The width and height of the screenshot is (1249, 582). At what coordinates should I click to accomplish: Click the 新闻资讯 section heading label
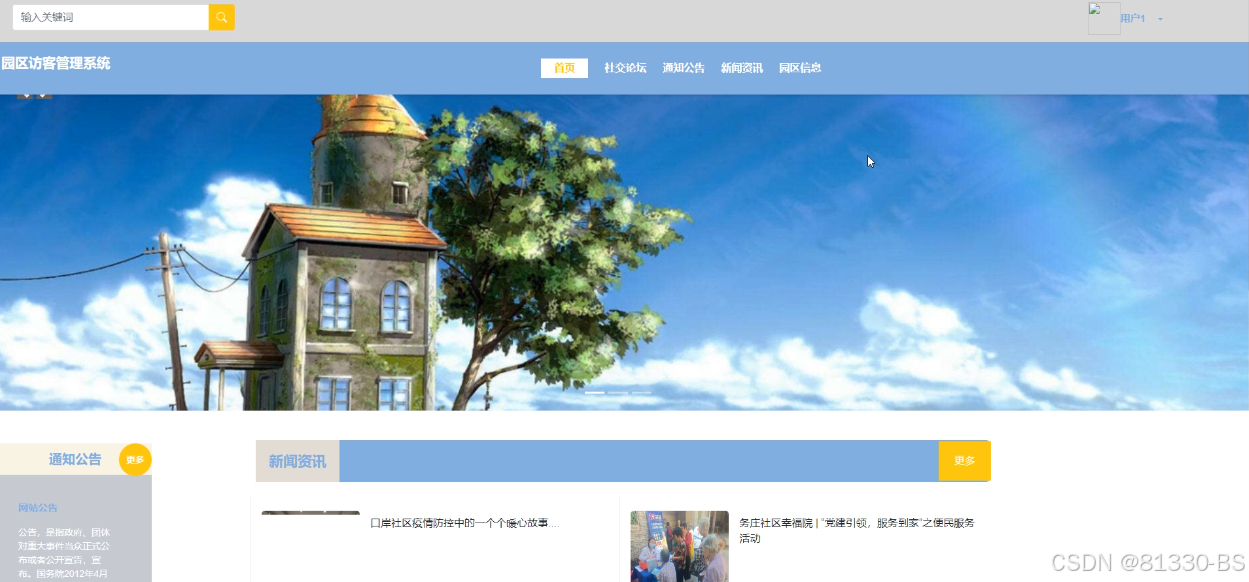[x=297, y=461]
